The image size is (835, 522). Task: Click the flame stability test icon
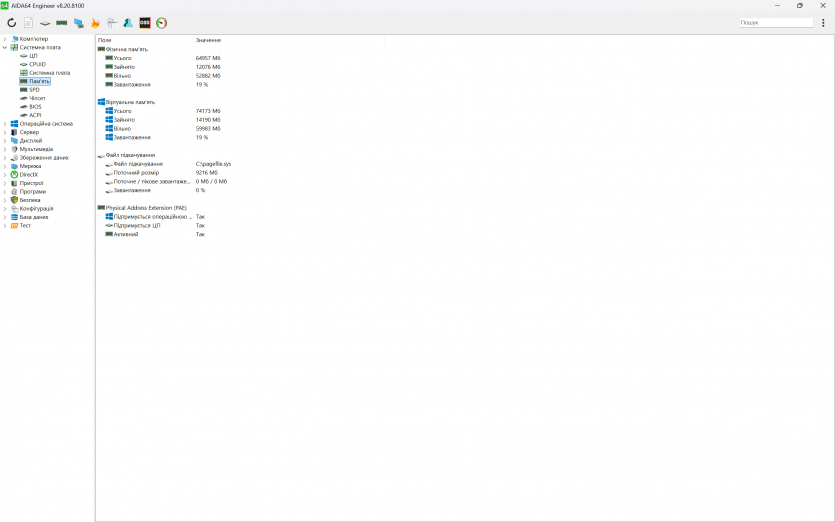95,23
